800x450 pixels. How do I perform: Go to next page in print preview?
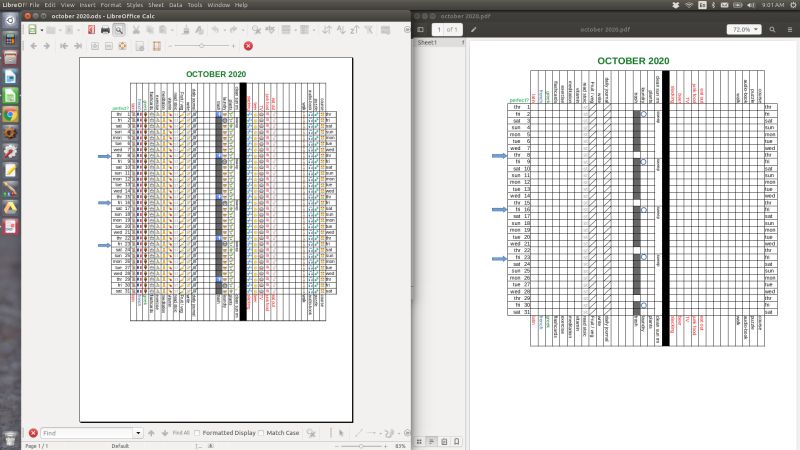coord(46,46)
